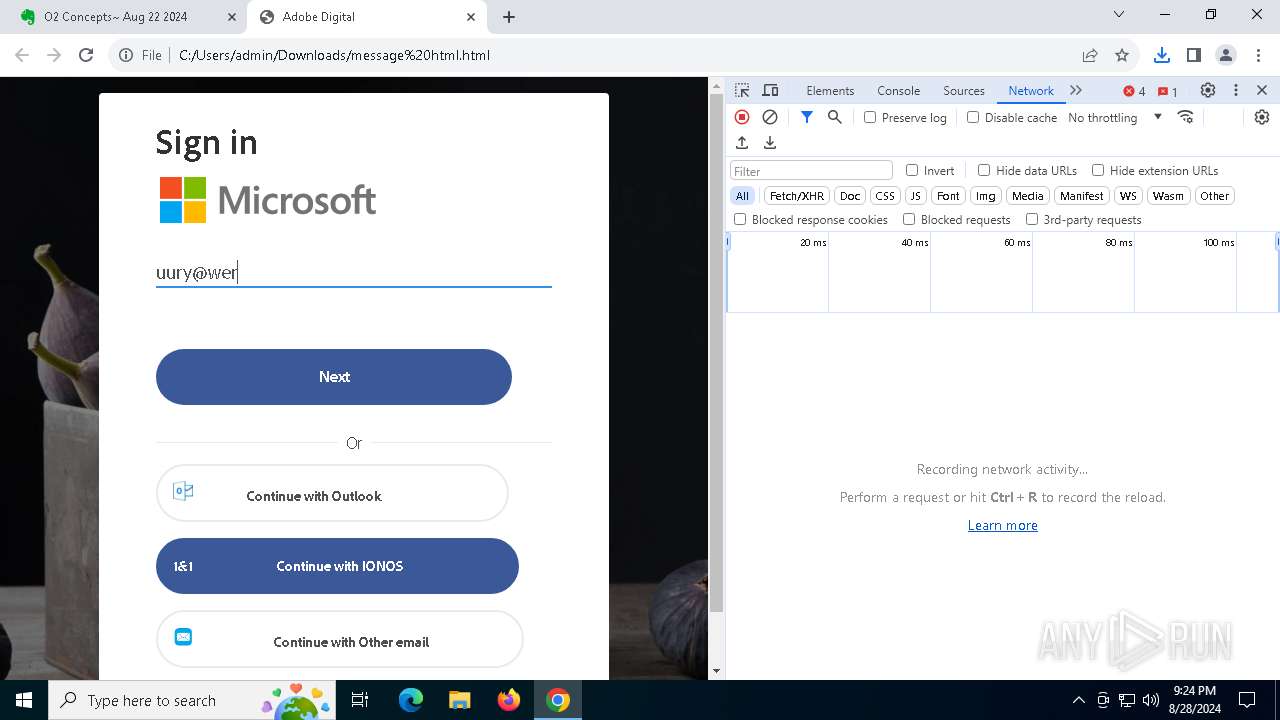Check Hide data URLs
The image size is (1280, 720).
coord(984,170)
